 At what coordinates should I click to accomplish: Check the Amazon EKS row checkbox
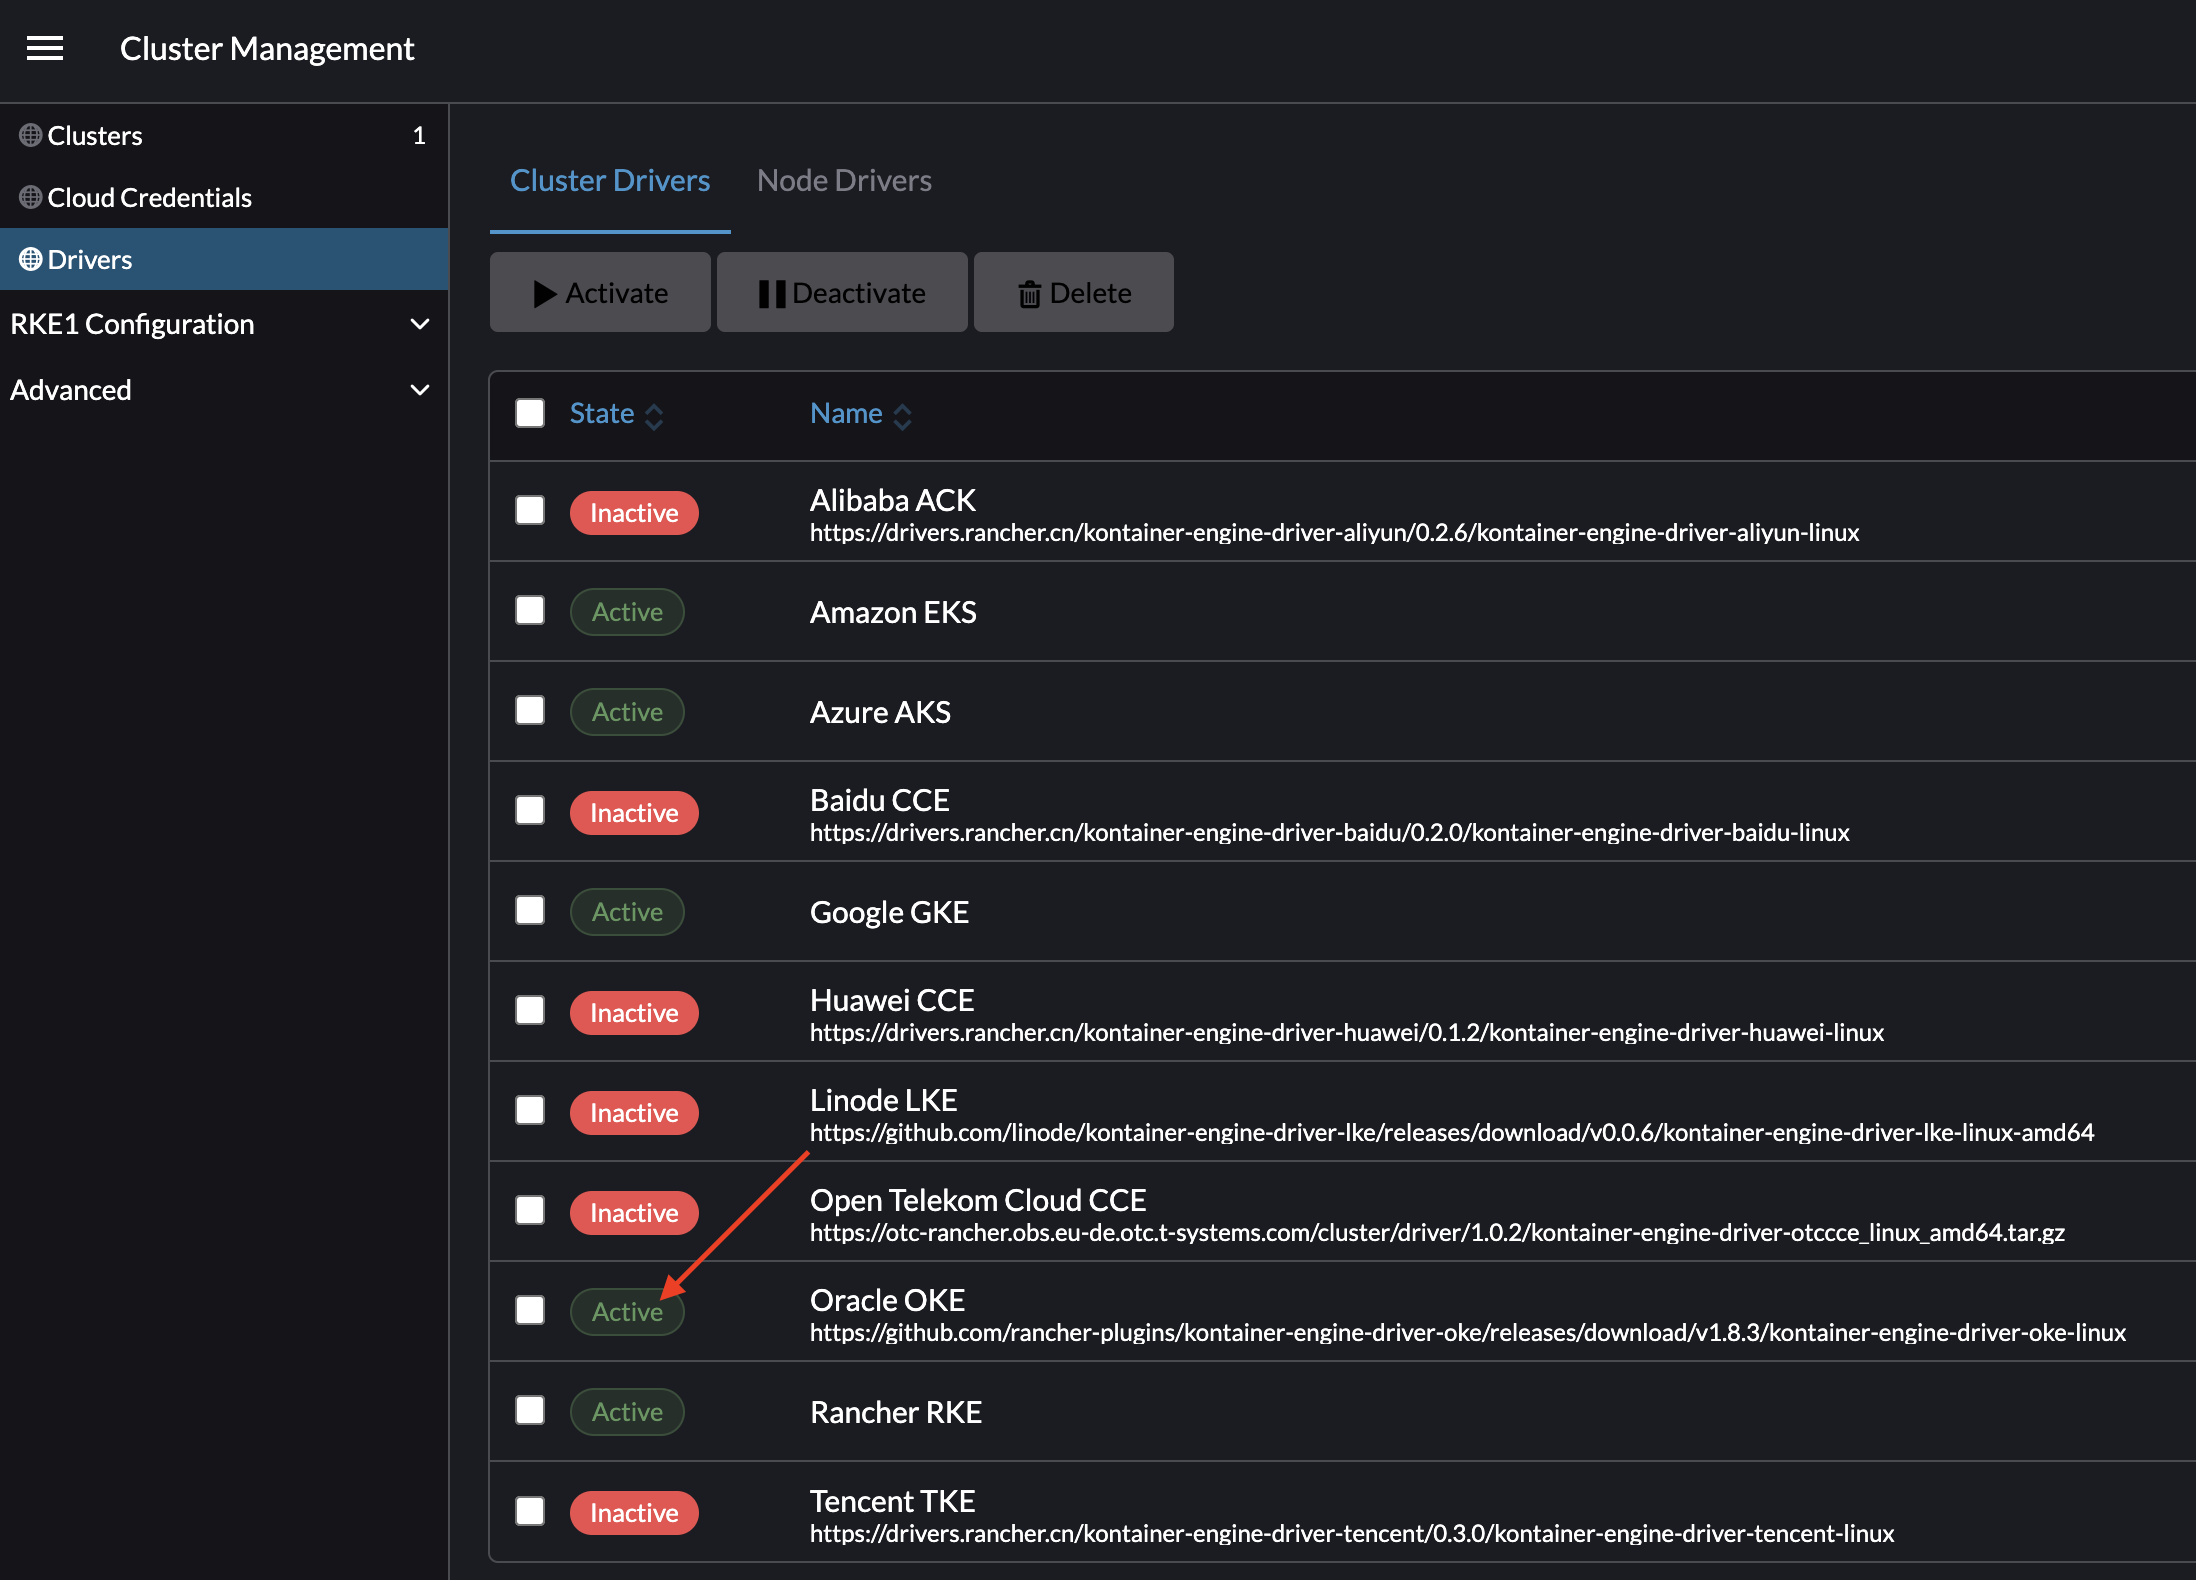529,610
